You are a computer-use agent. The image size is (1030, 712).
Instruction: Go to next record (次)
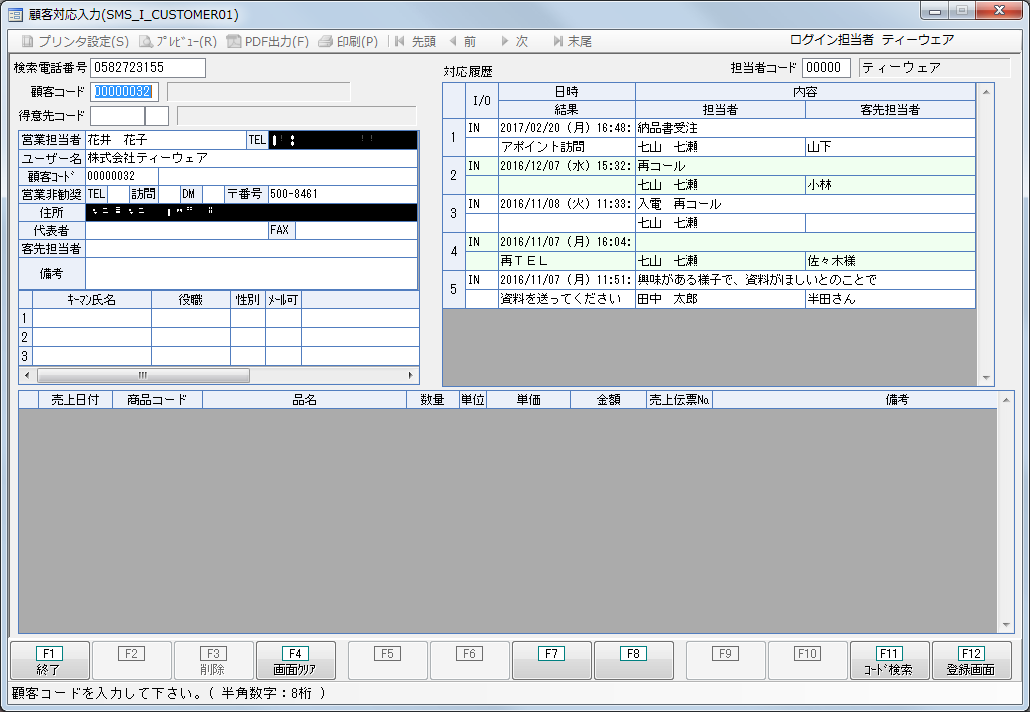click(x=513, y=42)
